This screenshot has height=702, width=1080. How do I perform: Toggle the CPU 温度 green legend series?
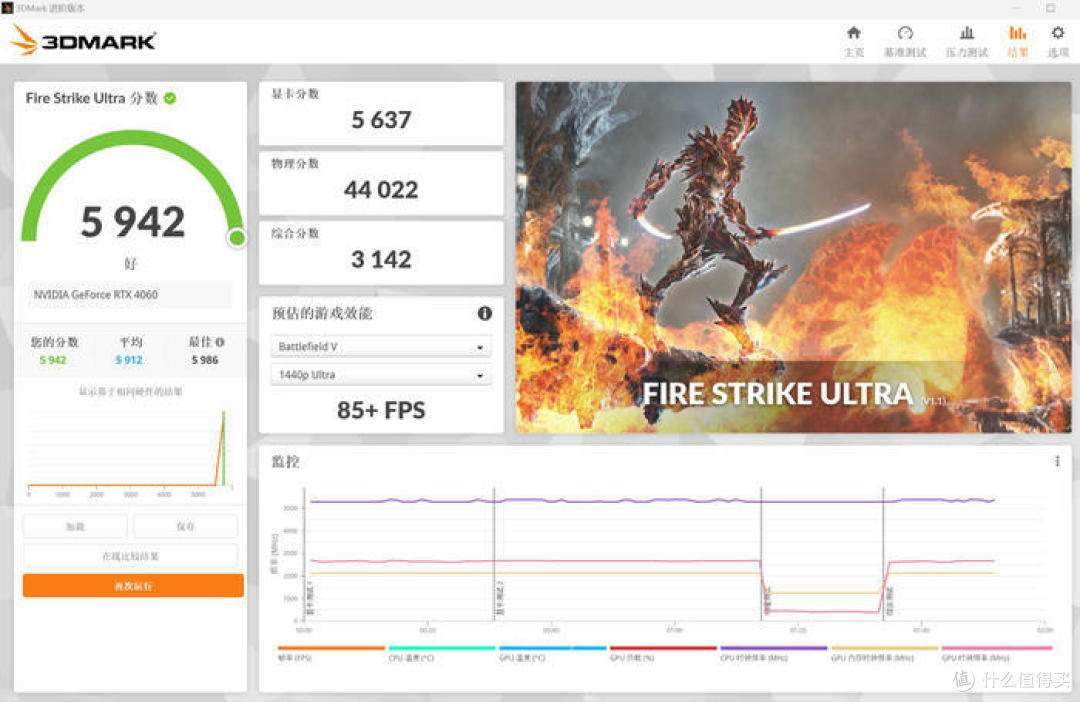tap(442, 653)
